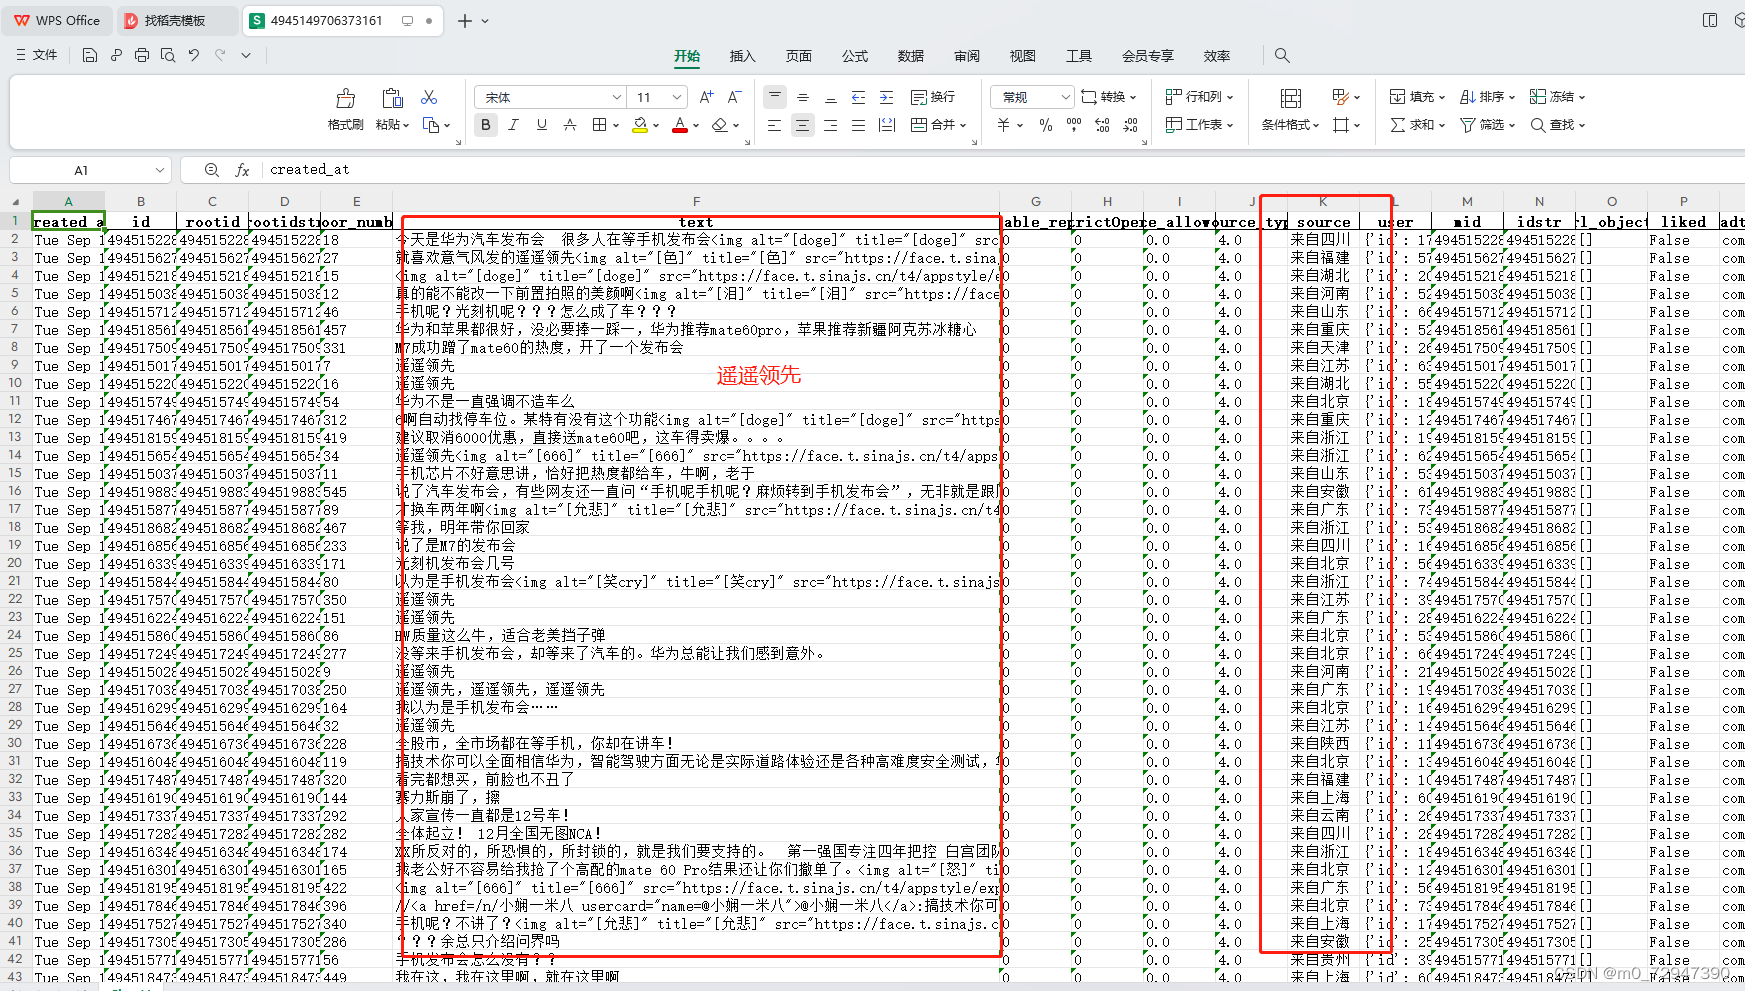Click the Decrease decimal places icon

pyautogui.click(x=1130, y=125)
